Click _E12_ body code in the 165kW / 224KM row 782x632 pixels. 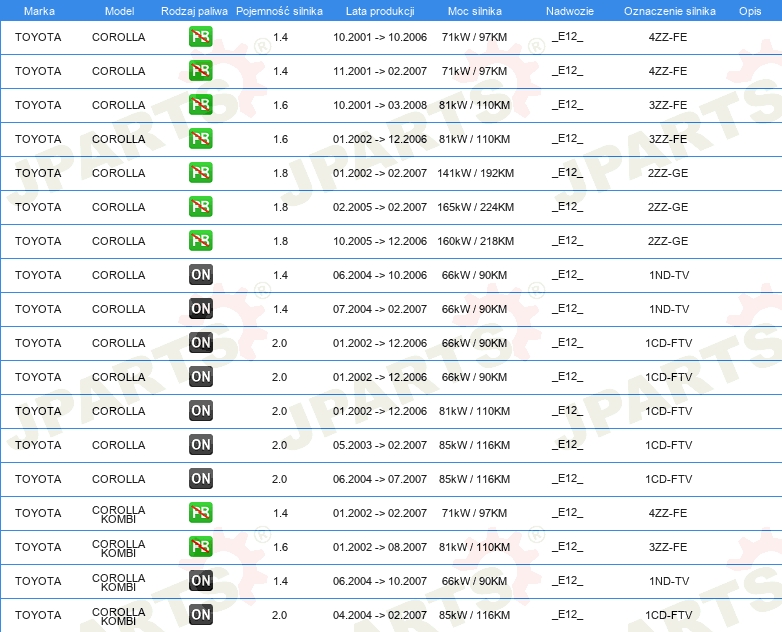tap(568, 207)
